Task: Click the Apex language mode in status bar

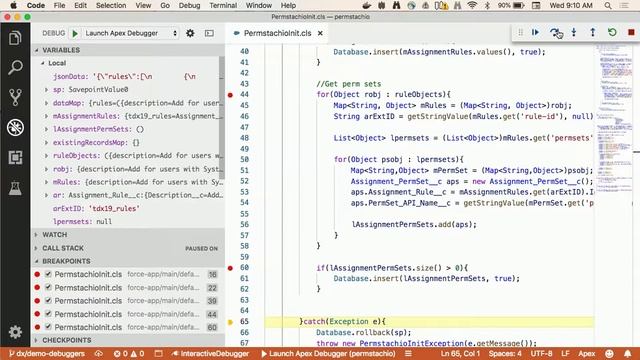Action: pyautogui.click(x=587, y=353)
